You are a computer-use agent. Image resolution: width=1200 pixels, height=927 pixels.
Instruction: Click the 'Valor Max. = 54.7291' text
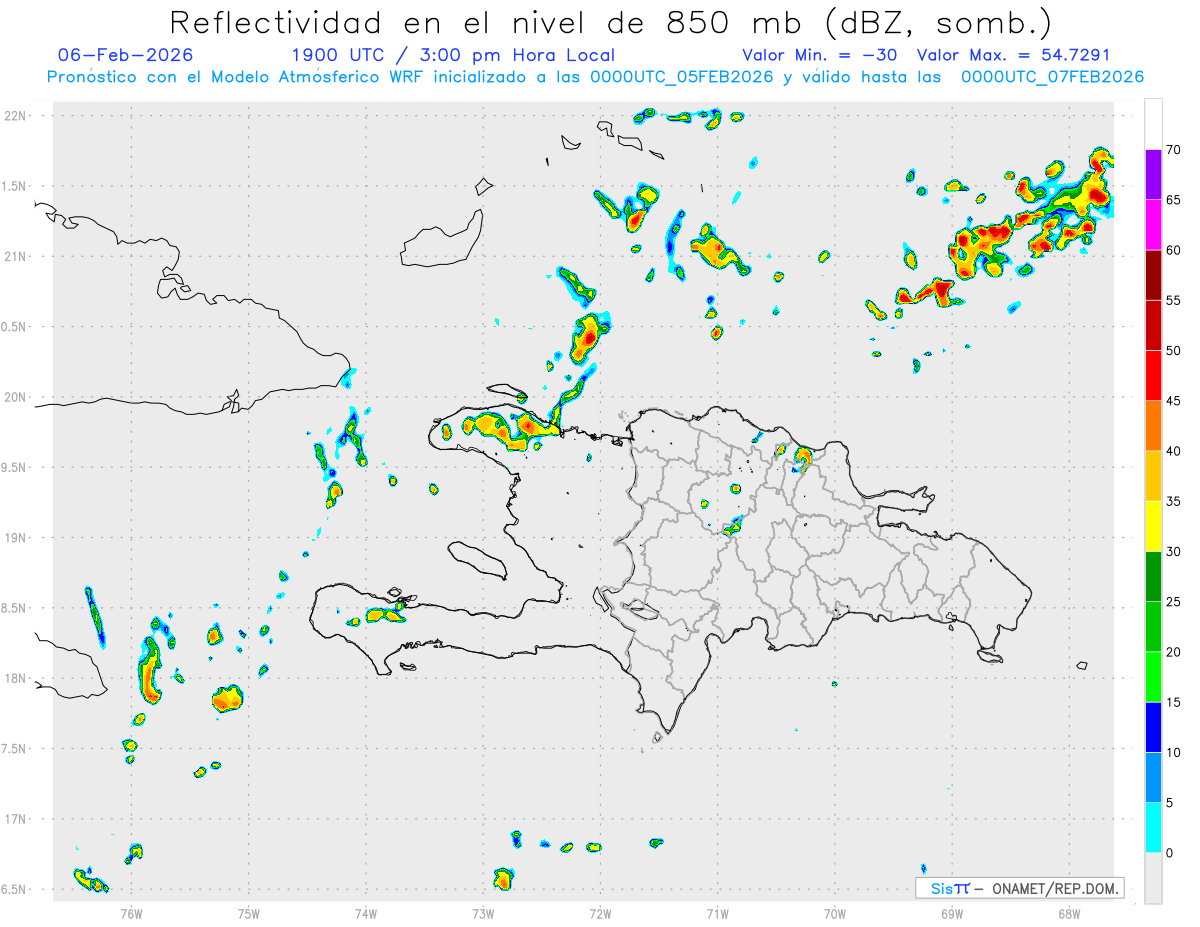(1013, 55)
